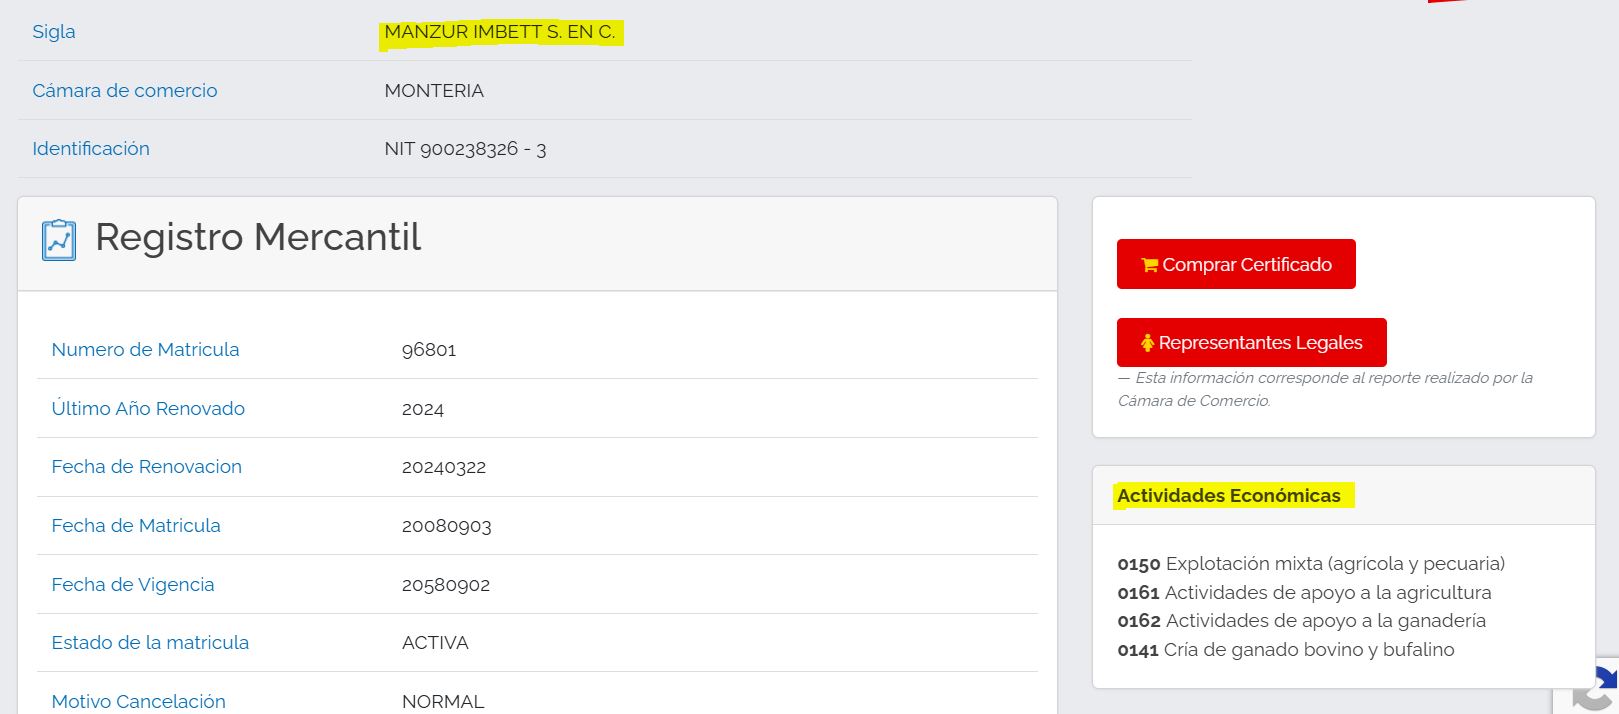Image resolution: width=1619 pixels, height=714 pixels.
Task: Click the Registro Mercantil chart icon
Action: [x=59, y=240]
